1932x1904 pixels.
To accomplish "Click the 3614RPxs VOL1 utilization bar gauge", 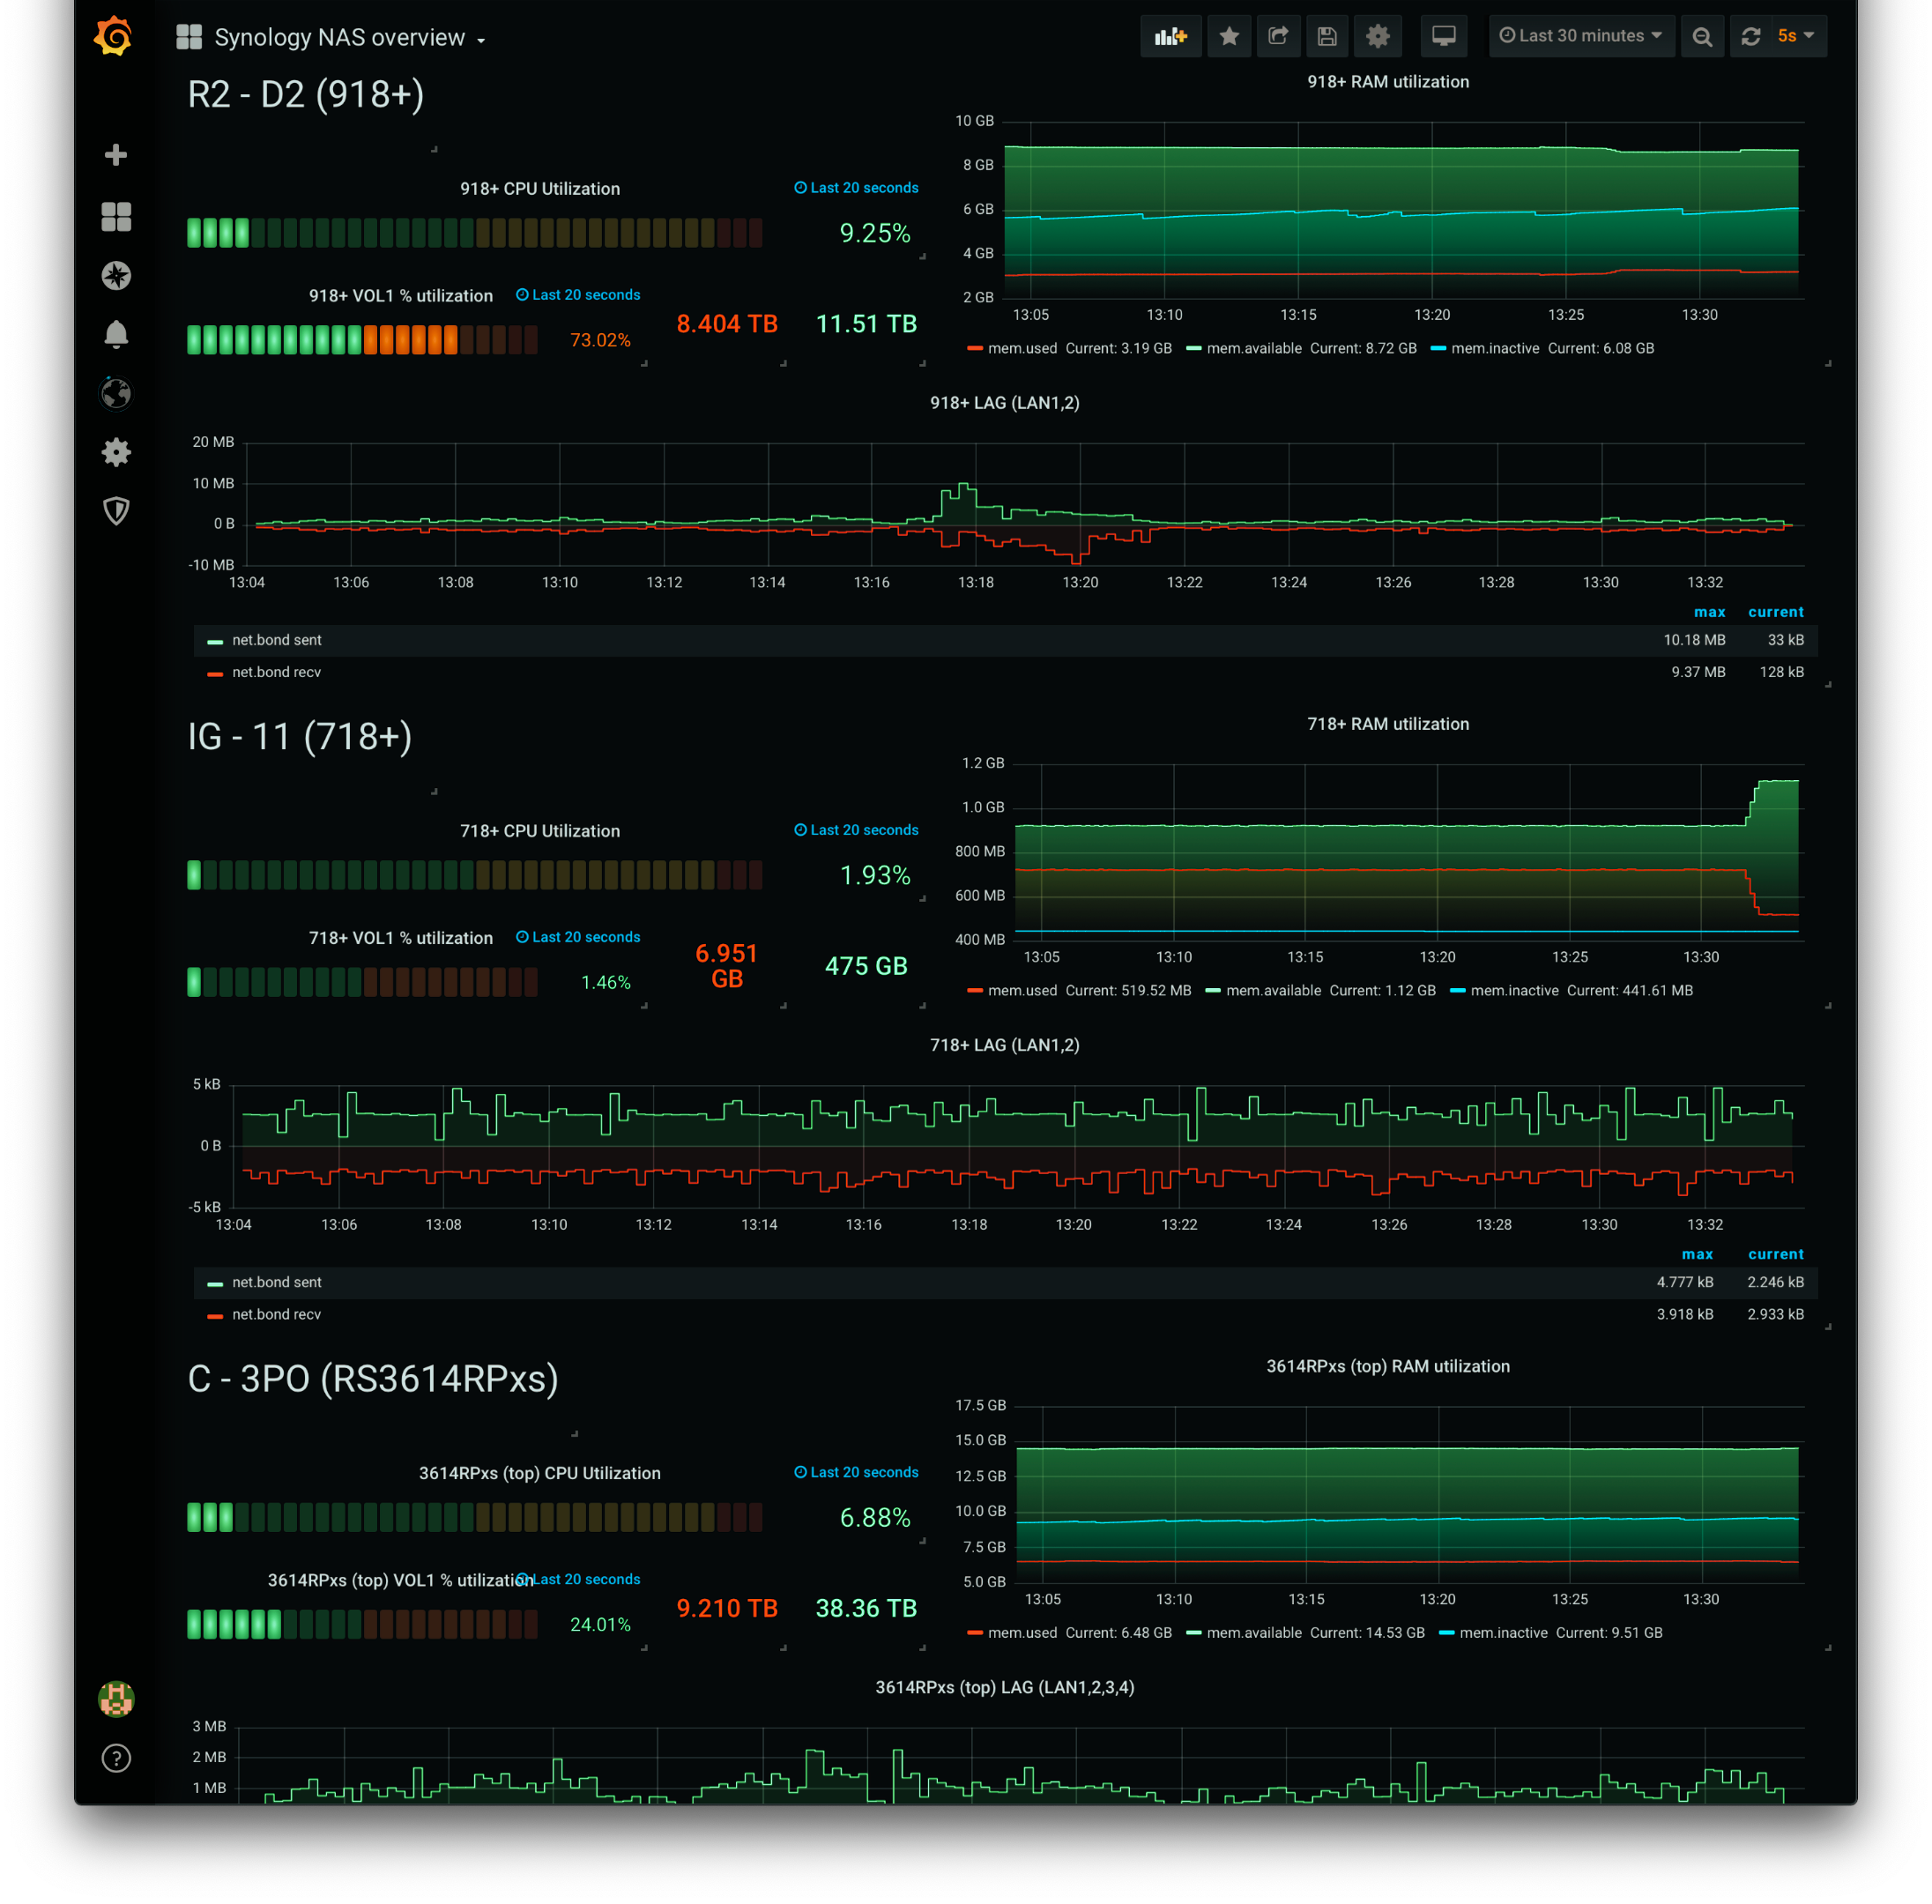I will click(x=362, y=1624).
